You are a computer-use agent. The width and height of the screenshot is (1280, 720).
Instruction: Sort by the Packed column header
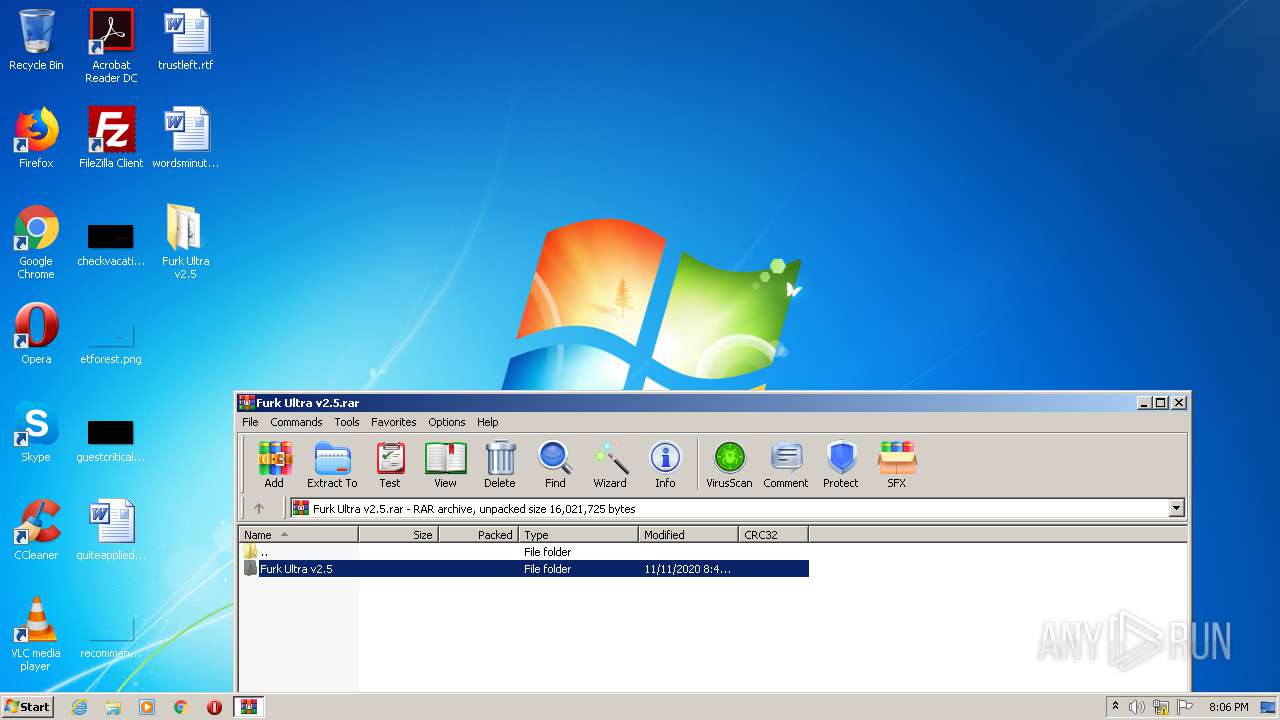tap(478, 535)
